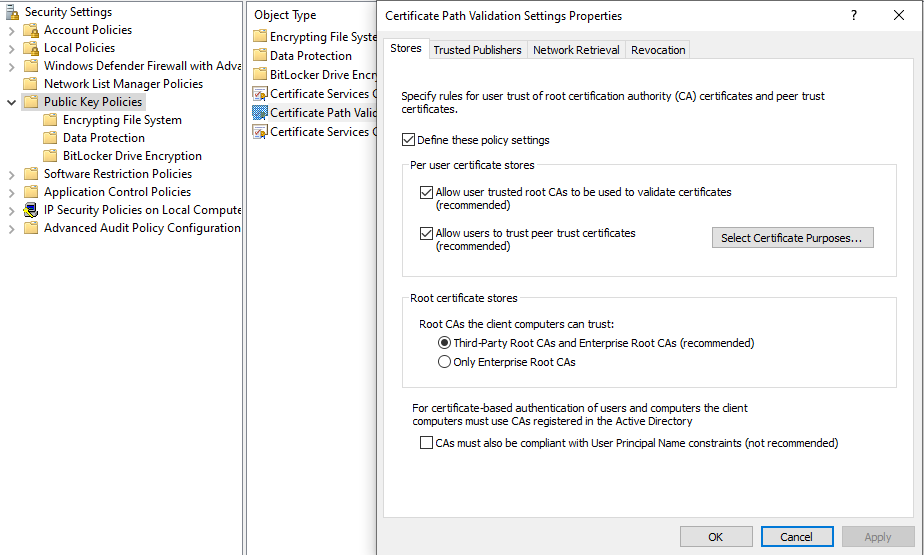Viewport: 924px width, 555px height.
Task: Click the dialog help question mark
Action: pyautogui.click(x=854, y=15)
